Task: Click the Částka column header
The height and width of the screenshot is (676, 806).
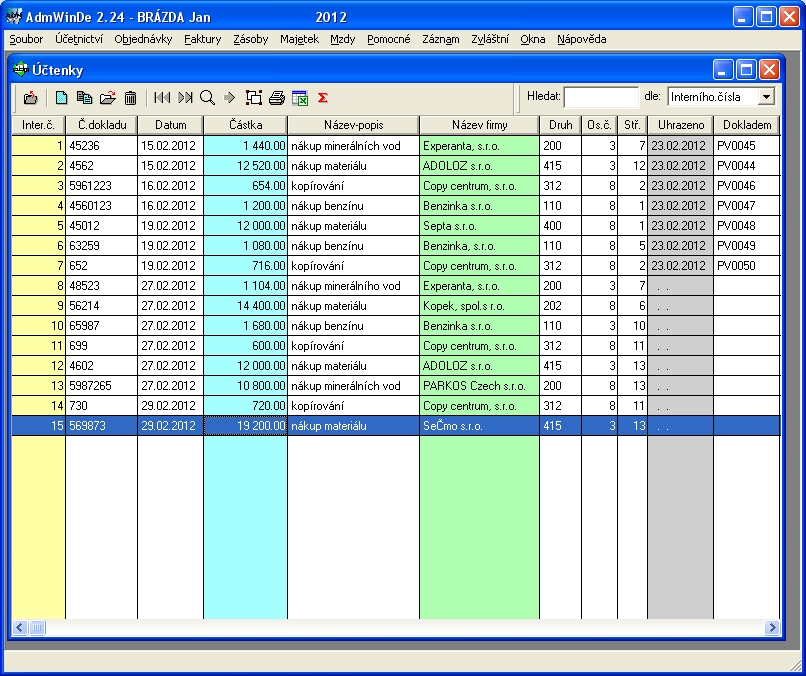Action: (x=246, y=125)
